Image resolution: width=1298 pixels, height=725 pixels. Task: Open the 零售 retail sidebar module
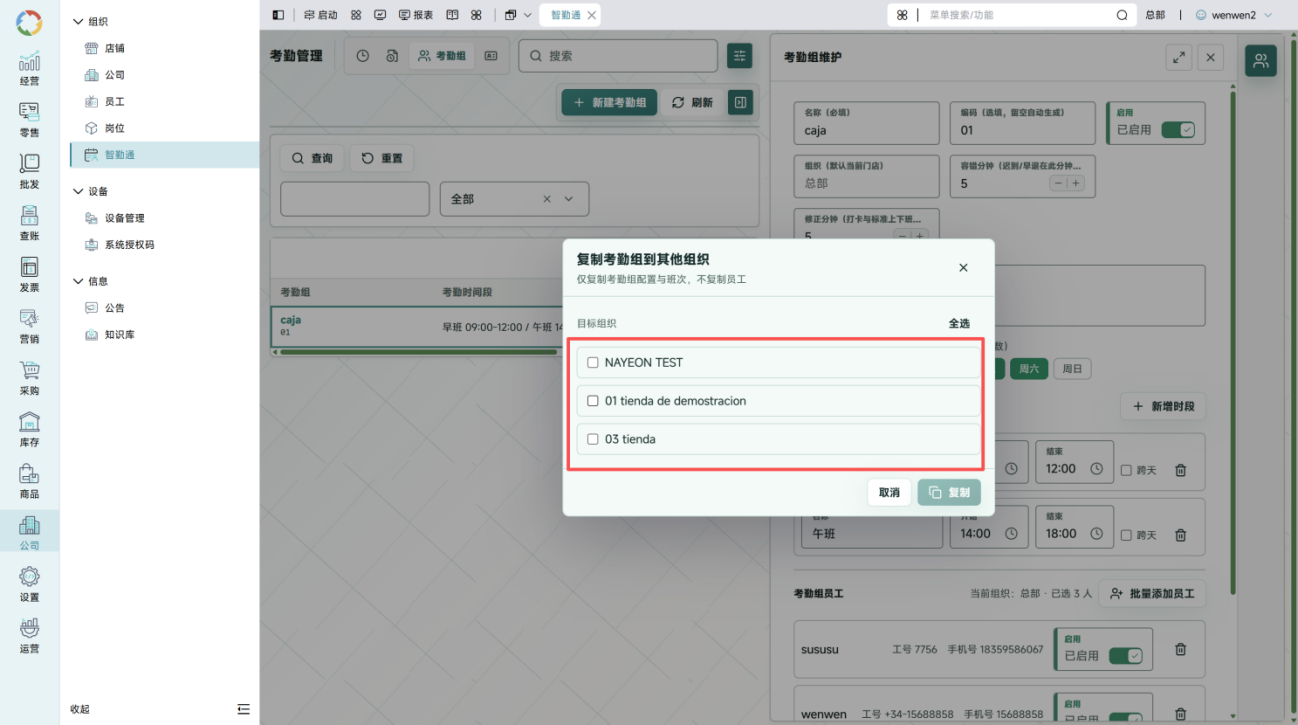(29, 119)
